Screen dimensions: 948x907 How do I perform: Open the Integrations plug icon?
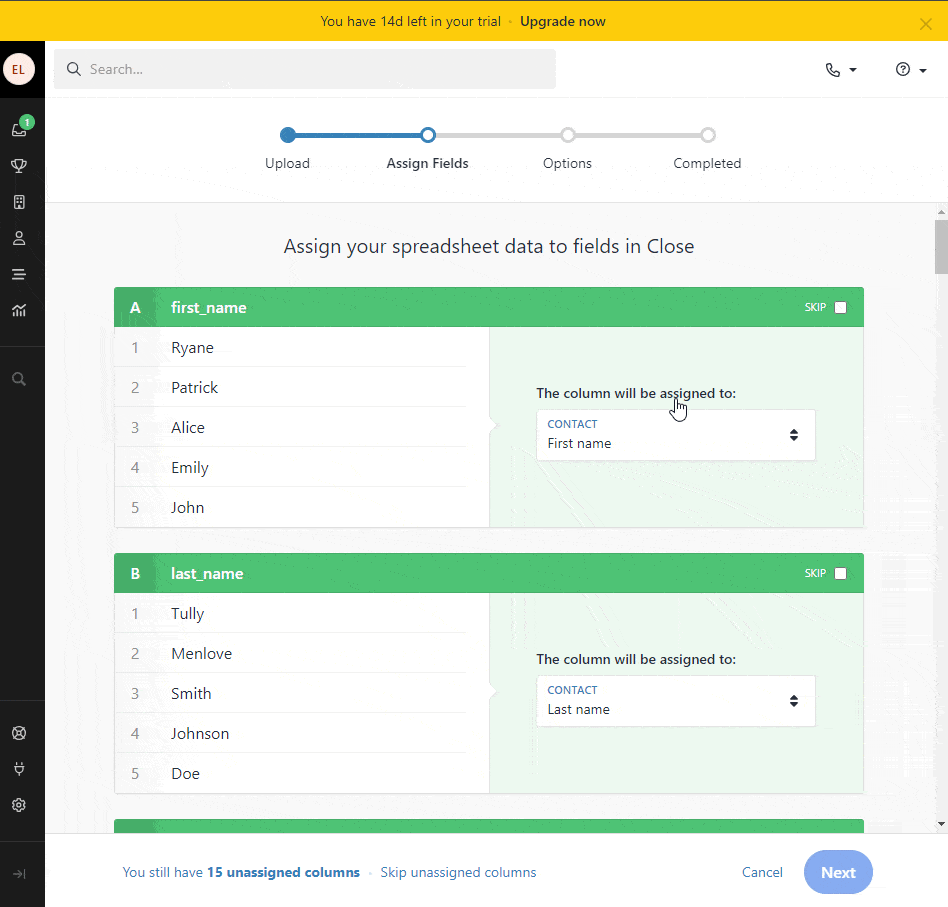click(19, 769)
